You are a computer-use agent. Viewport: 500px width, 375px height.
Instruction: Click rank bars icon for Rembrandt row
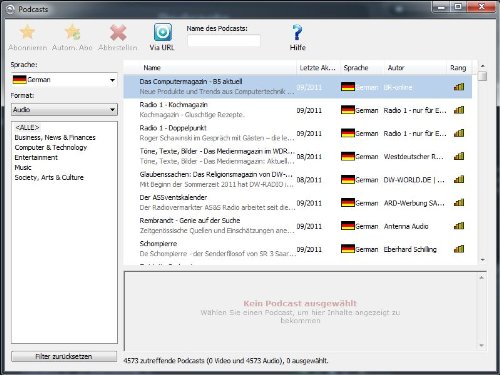pos(459,226)
